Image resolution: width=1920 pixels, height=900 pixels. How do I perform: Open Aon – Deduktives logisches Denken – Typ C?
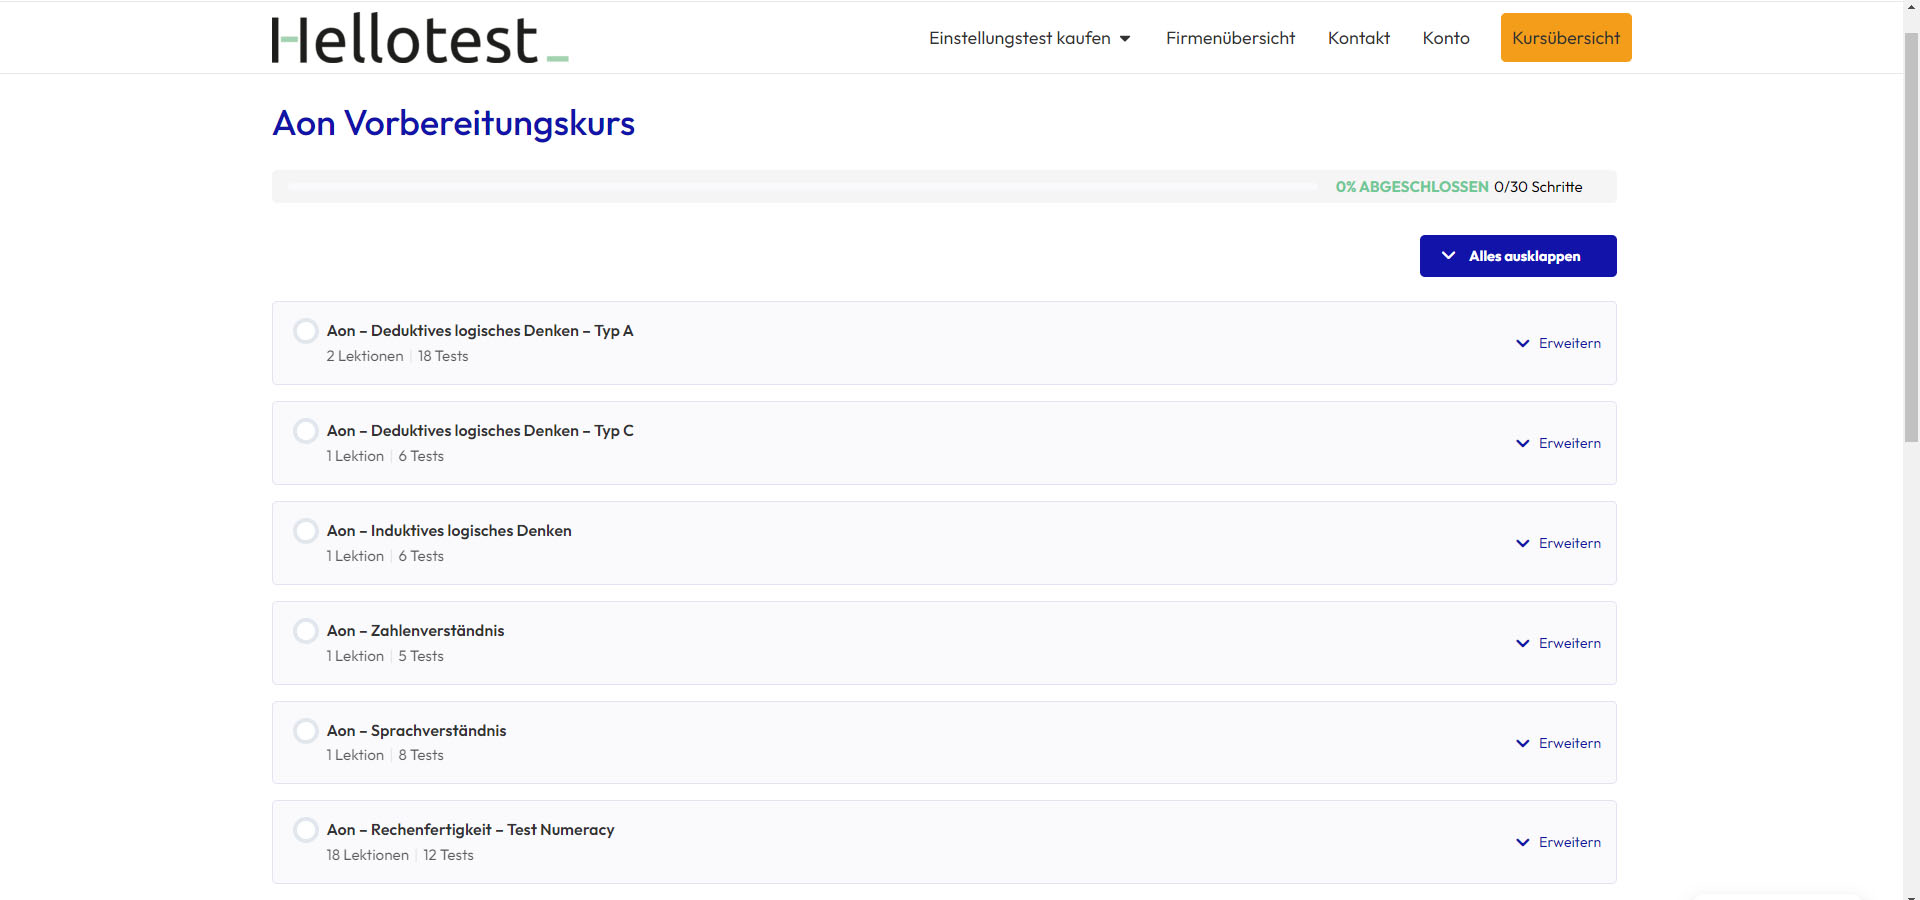(480, 431)
